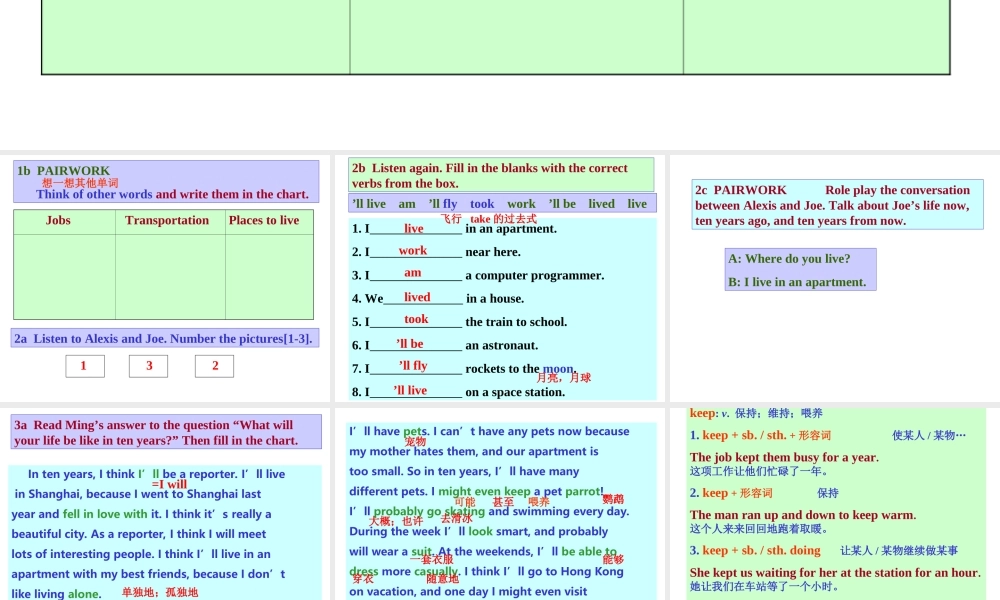Select the 1b PAIRWORK heading box
This screenshot has width=1000, height=600.
[166, 182]
